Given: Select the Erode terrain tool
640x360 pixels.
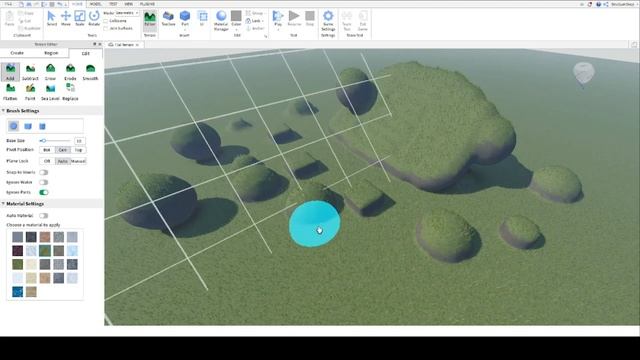Looking at the screenshot, I should coord(70,72).
